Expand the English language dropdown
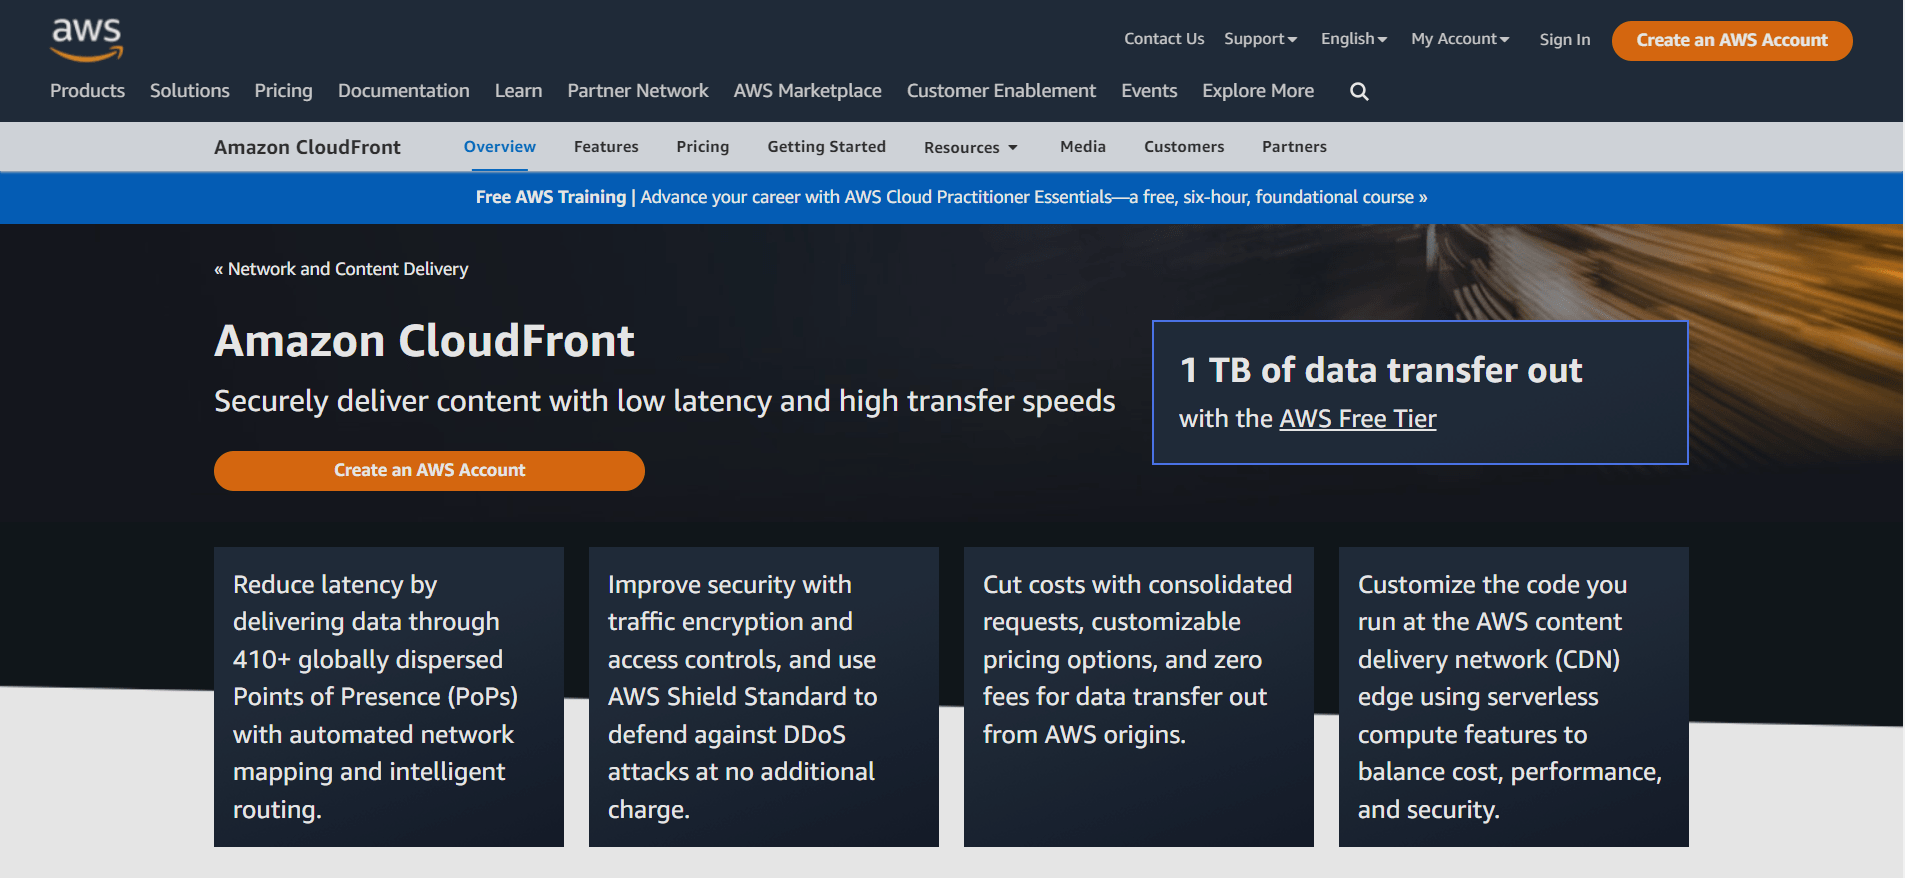 (x=1354, y=39)
